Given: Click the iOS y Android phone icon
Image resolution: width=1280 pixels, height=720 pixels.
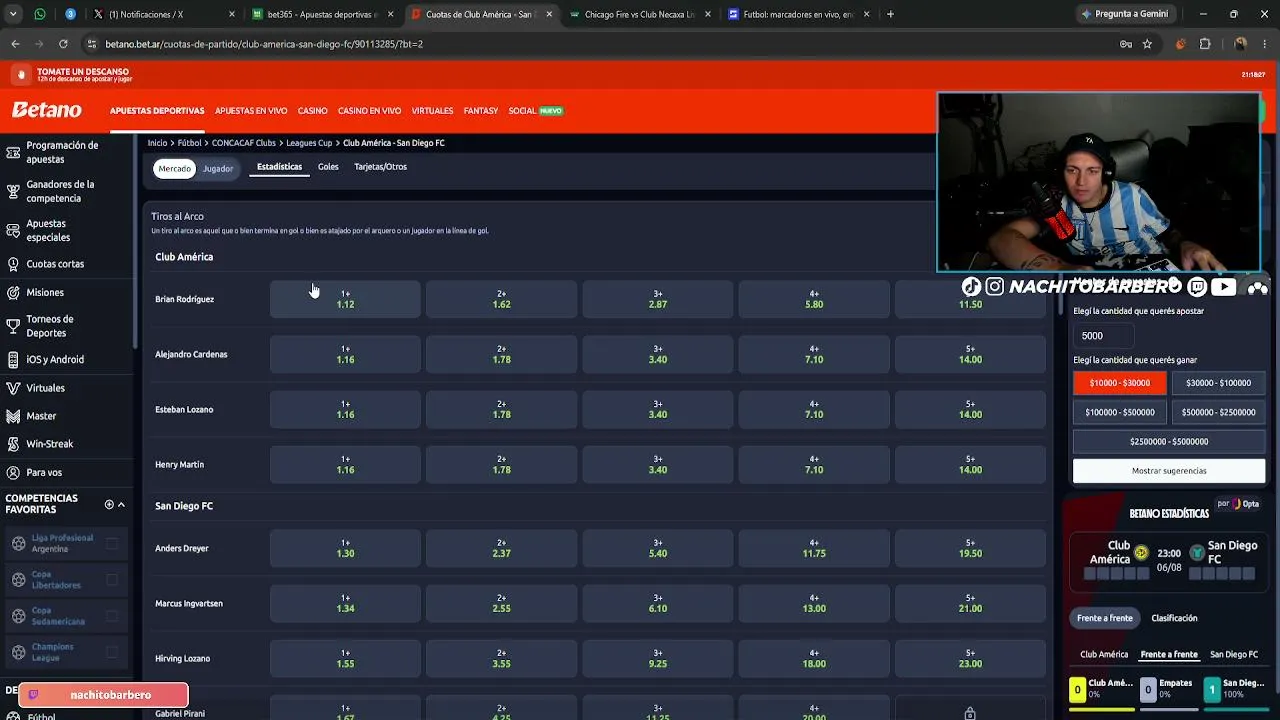Looking at the screenshot, I should click(x=13, y=359).
